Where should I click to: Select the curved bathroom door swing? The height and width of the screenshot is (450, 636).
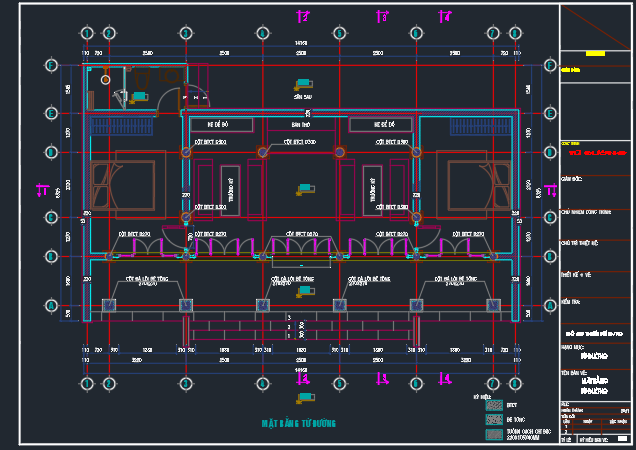pos(168,100)
